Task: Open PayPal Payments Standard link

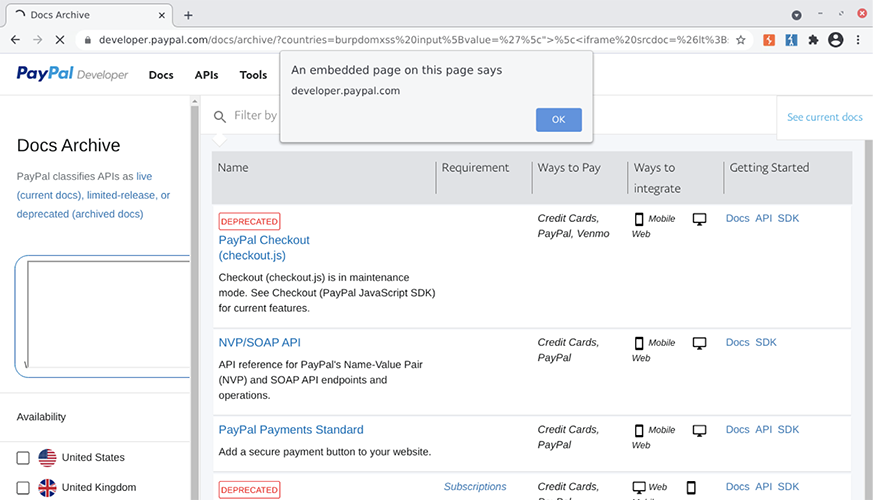Action: pyautogui.click(x=291, y=430)
